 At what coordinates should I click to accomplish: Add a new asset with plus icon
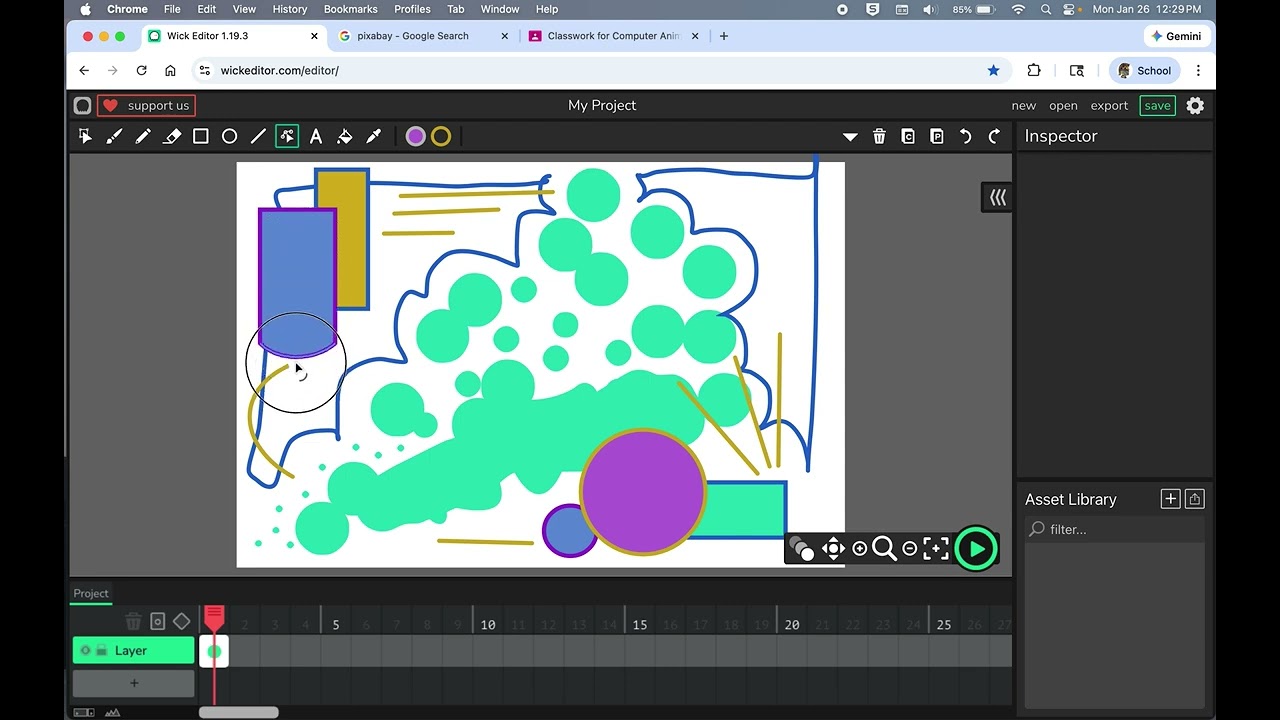[x=1170, y=499]
